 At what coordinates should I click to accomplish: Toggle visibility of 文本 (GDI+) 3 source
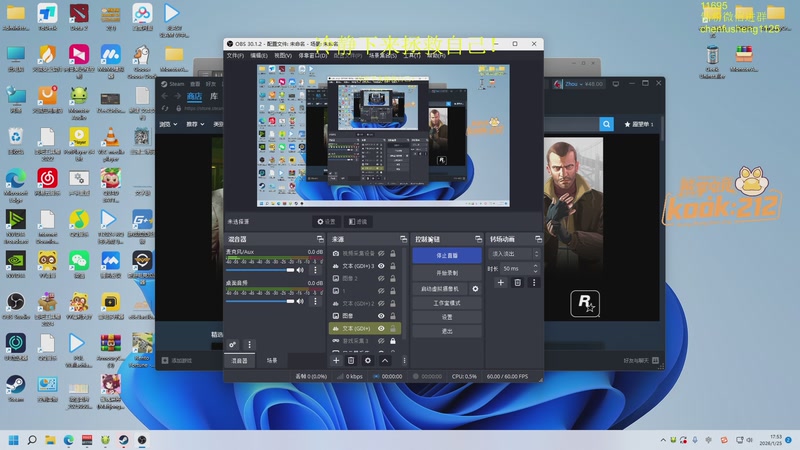tap(381, 266)
